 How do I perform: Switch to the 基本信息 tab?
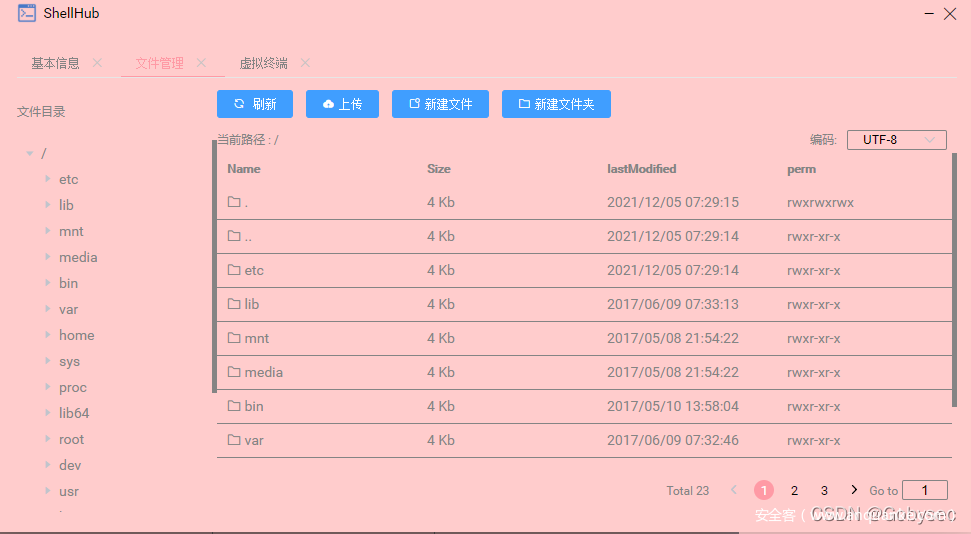(55, 63)
